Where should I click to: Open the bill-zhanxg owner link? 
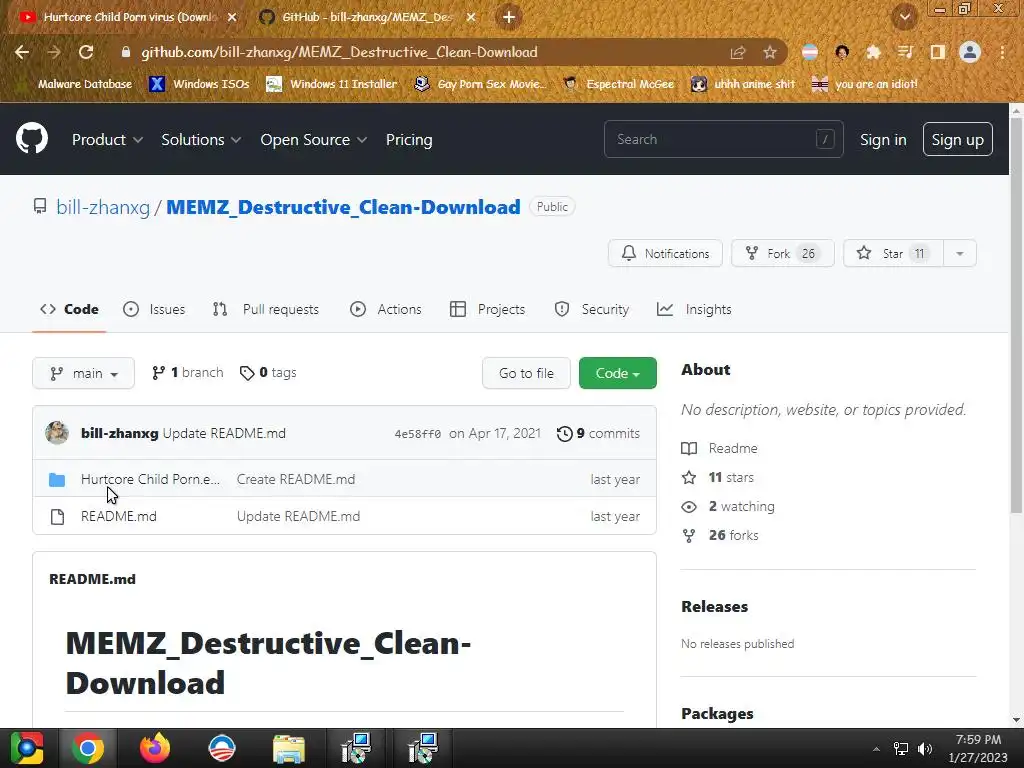[103, 208]
